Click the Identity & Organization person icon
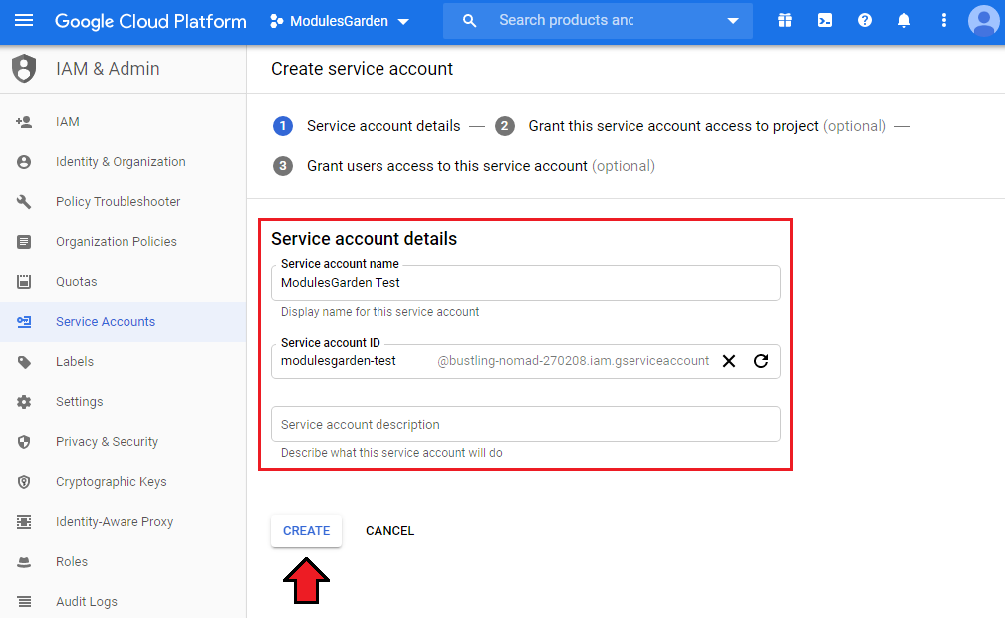 pos(24,162)
